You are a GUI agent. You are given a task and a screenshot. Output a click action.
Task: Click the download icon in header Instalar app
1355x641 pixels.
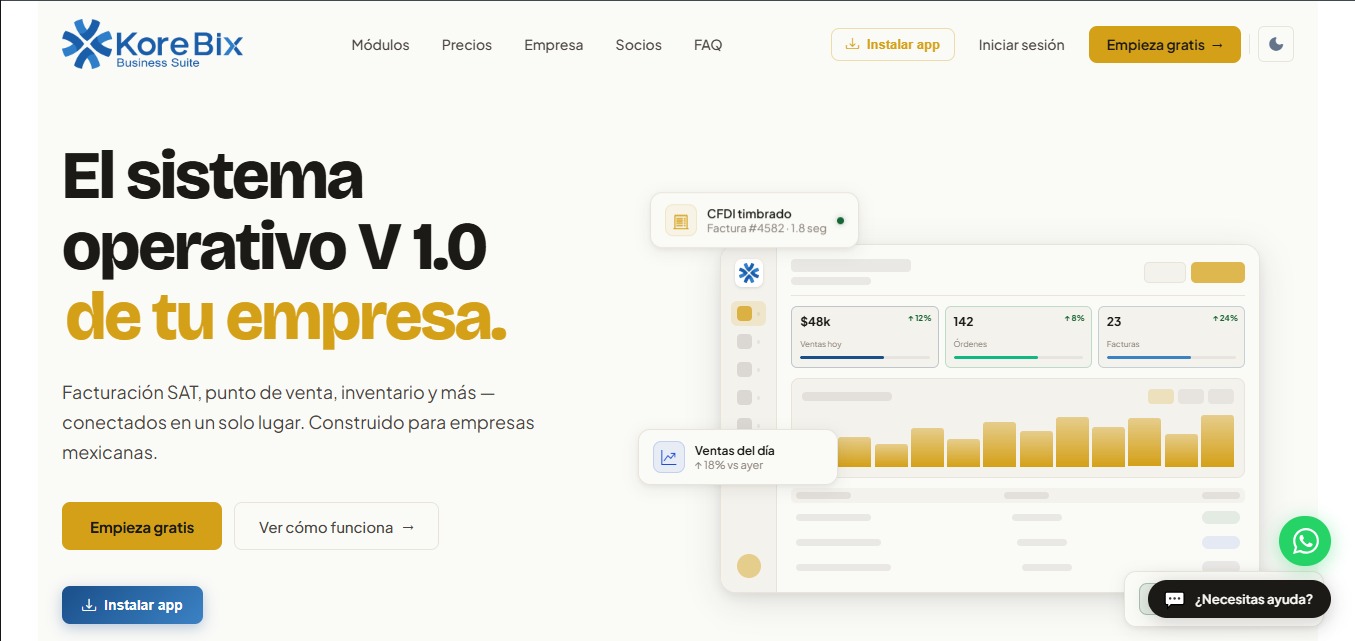pos(853,44)
